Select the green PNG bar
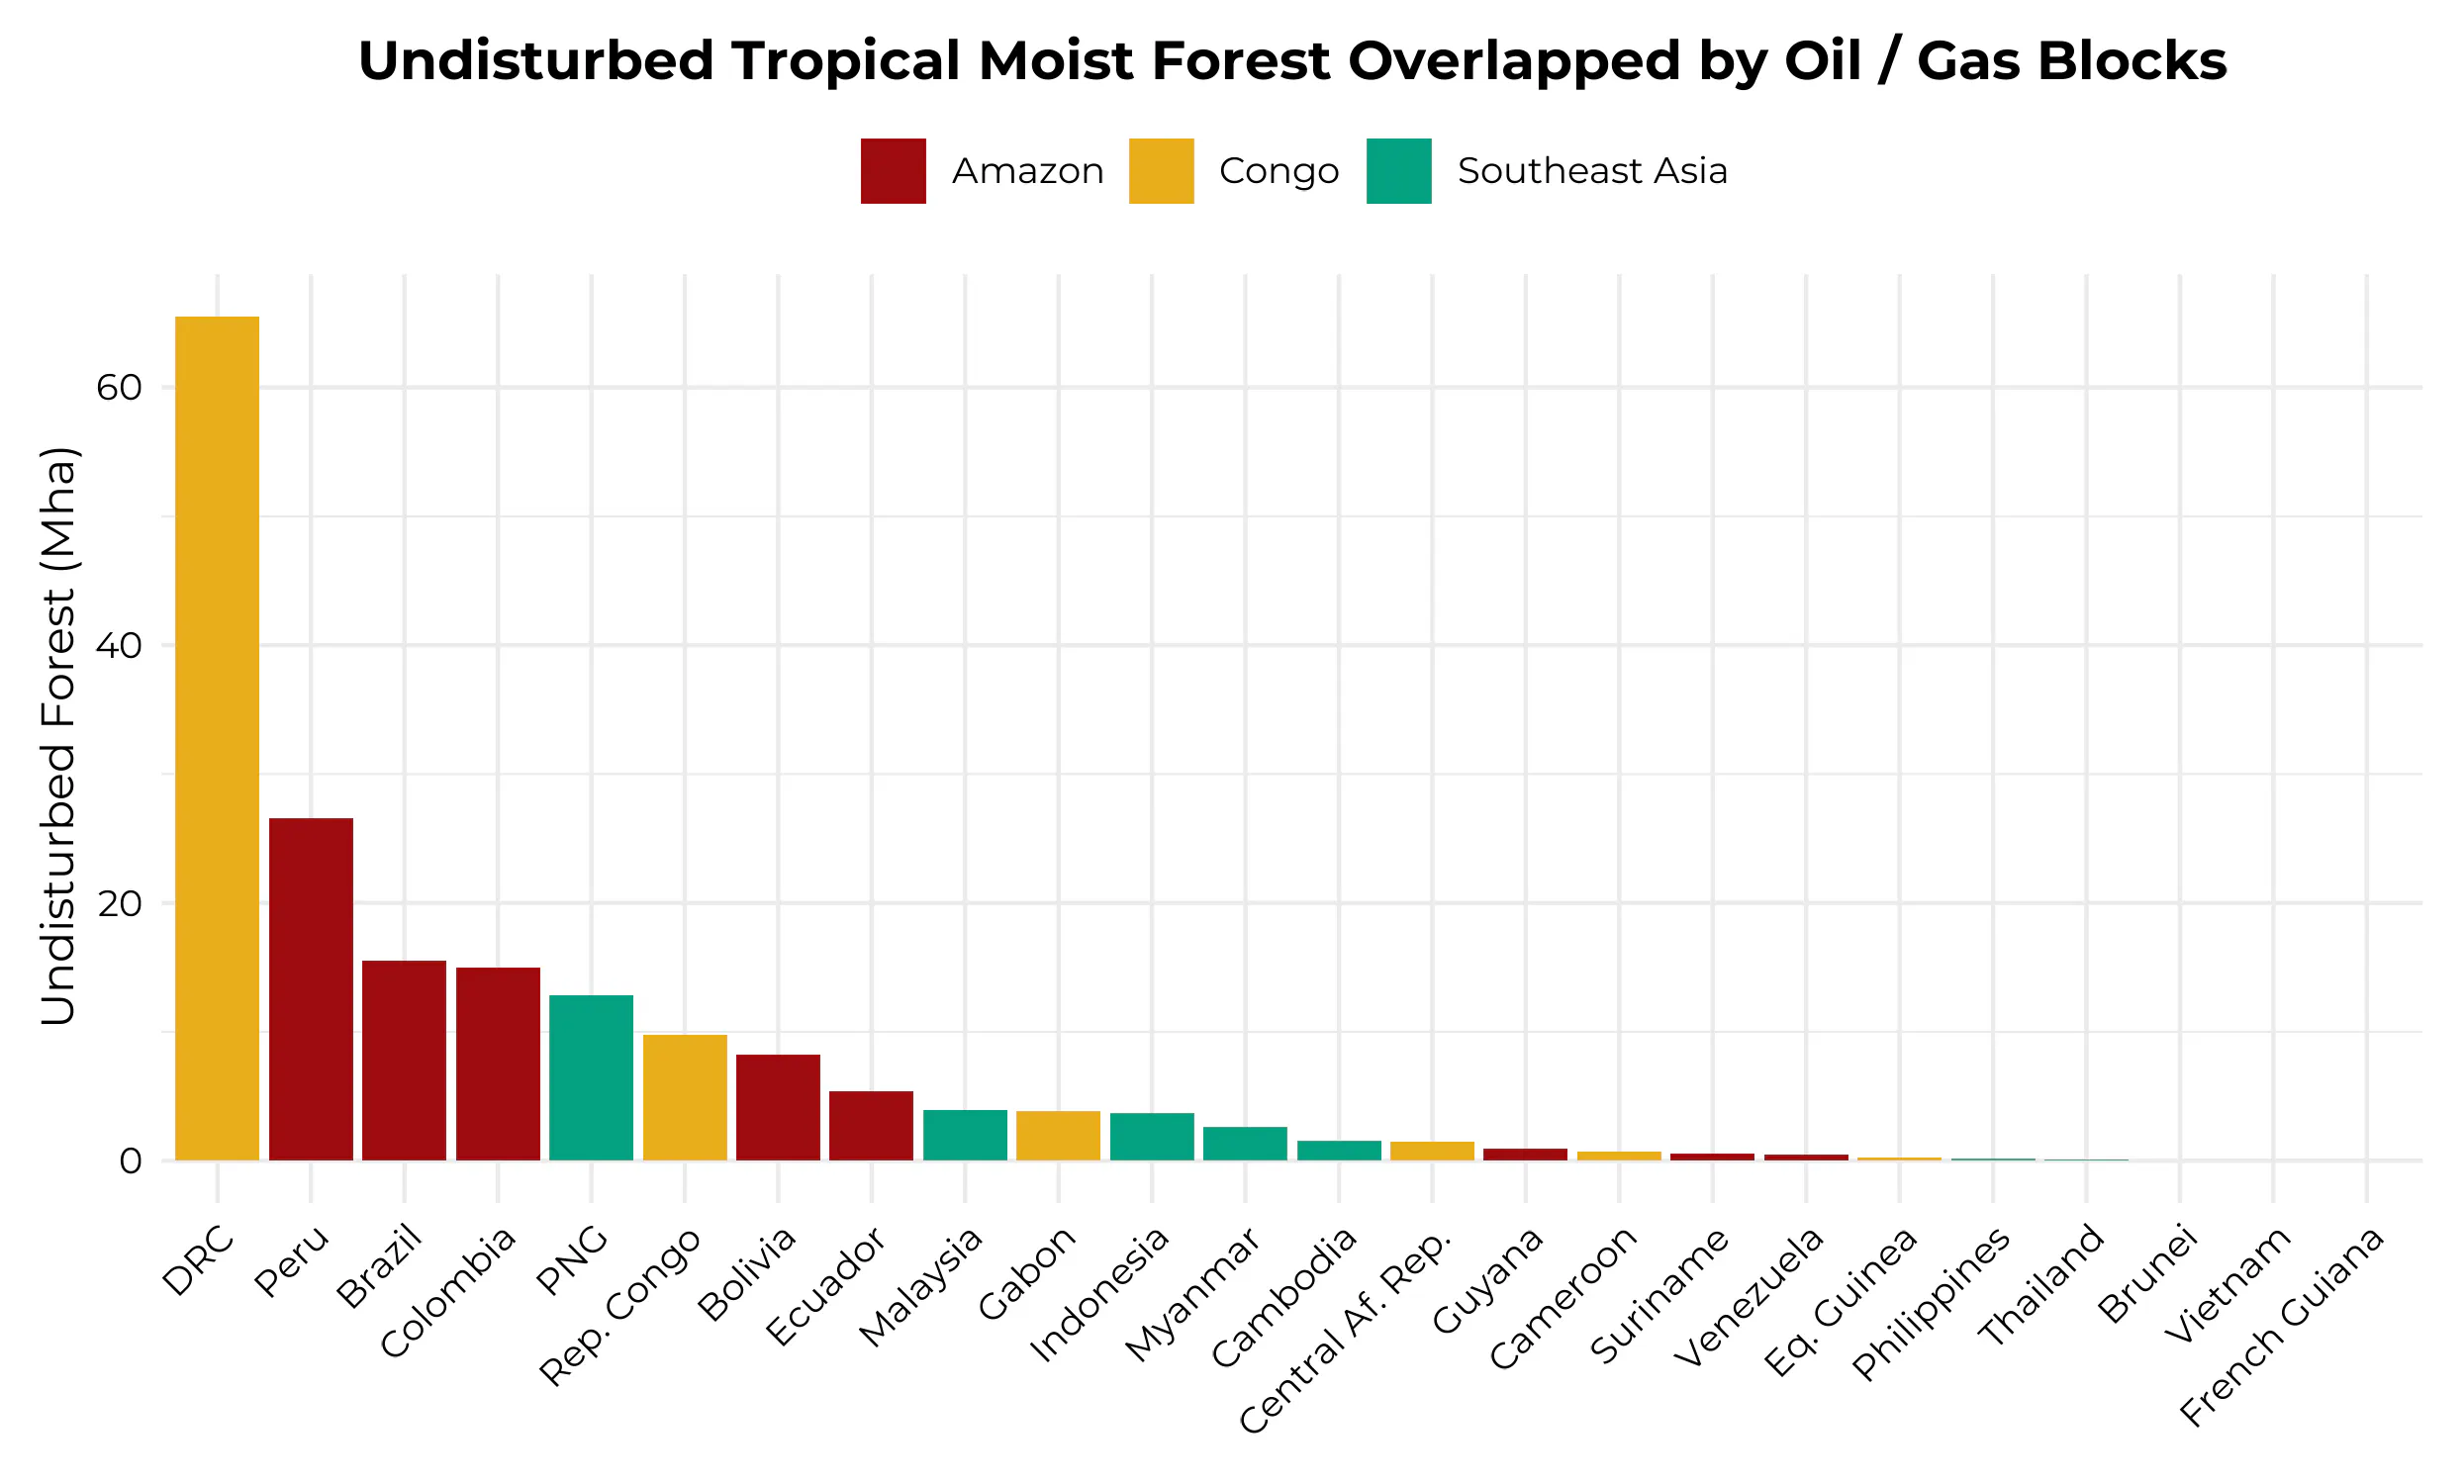This screenshot has width=2464, height=1484. (x=591, y=1077)
